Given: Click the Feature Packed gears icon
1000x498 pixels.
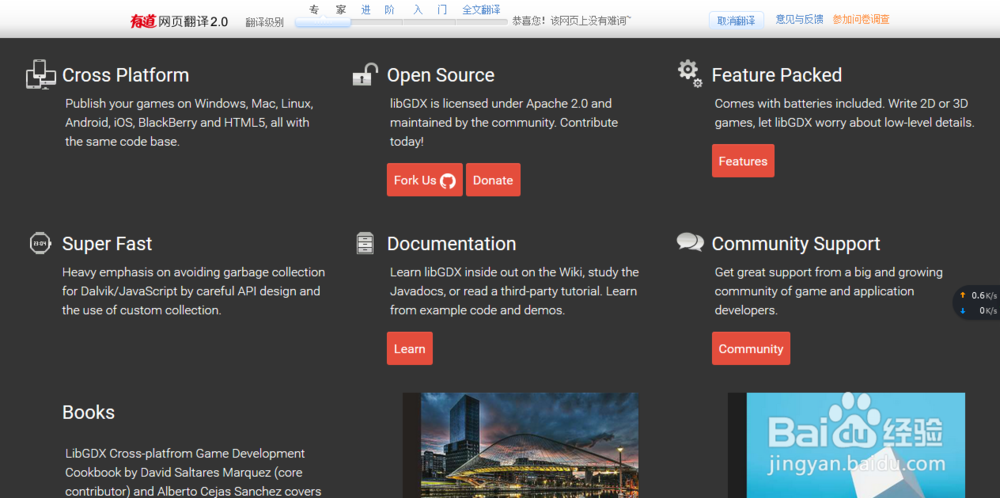Looking at the screenshot, I should pos(689,73).
